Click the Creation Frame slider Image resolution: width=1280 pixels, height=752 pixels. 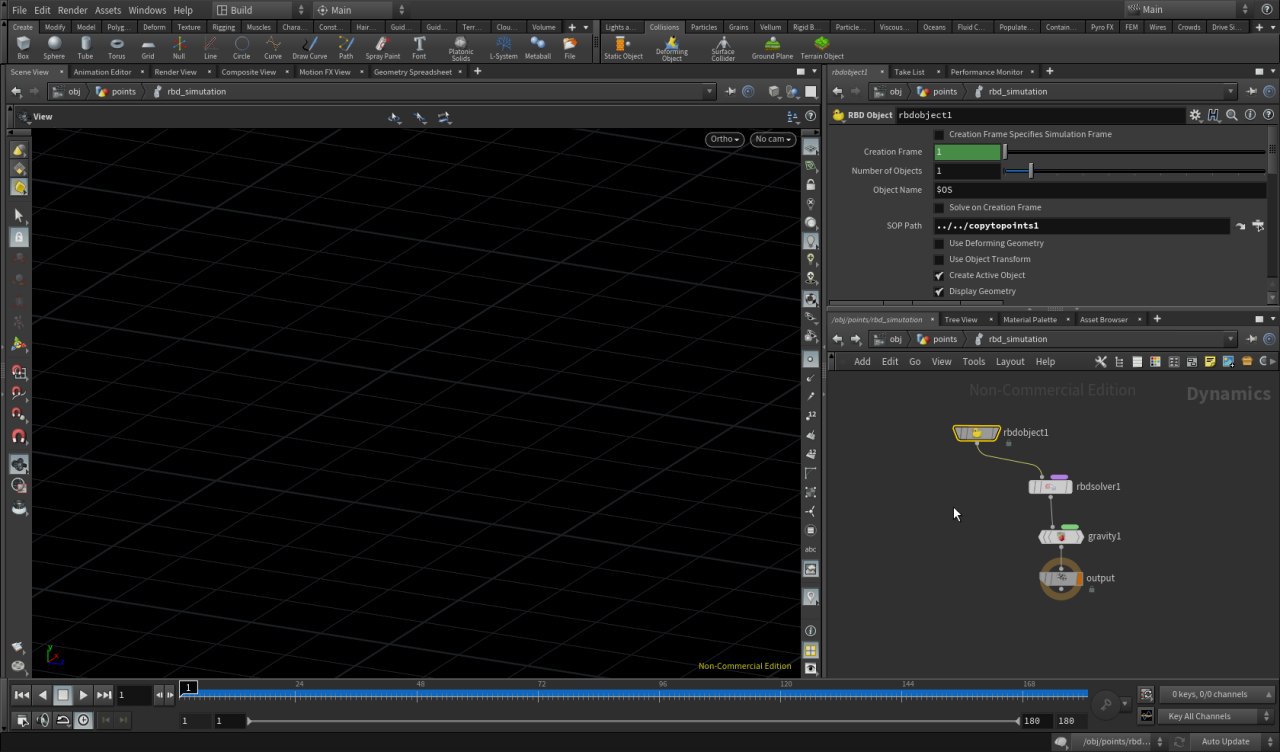point(1135,152)
